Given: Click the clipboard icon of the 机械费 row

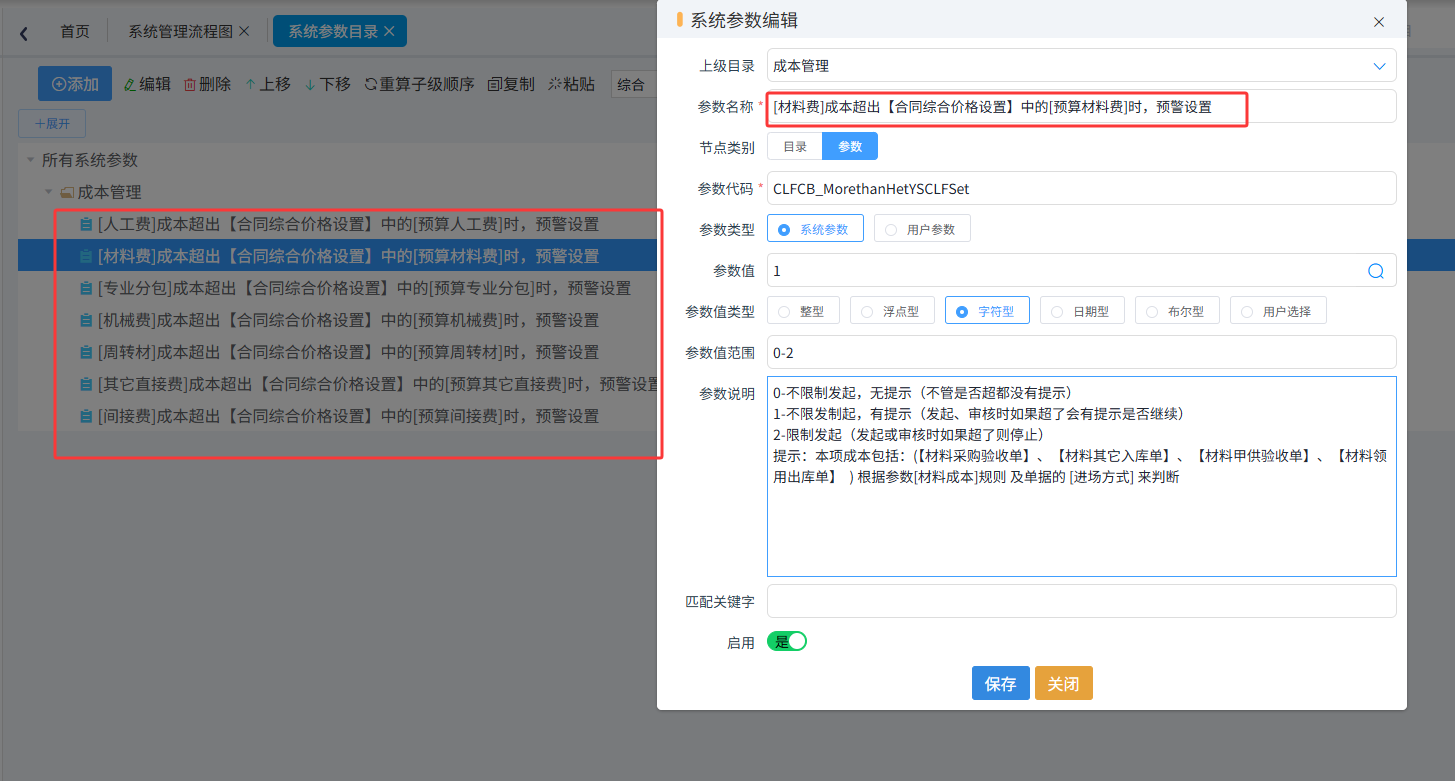Looking at the screenshot, I should point(86,321).
